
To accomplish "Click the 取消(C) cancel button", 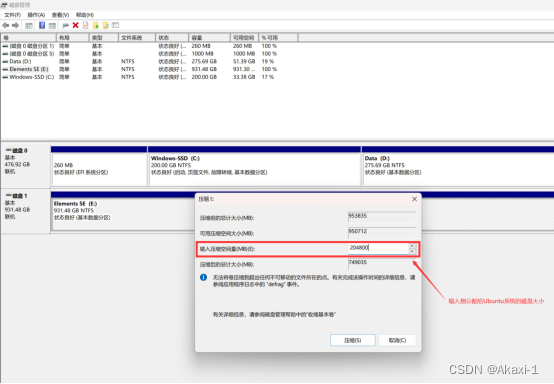I will click(397, 340).
